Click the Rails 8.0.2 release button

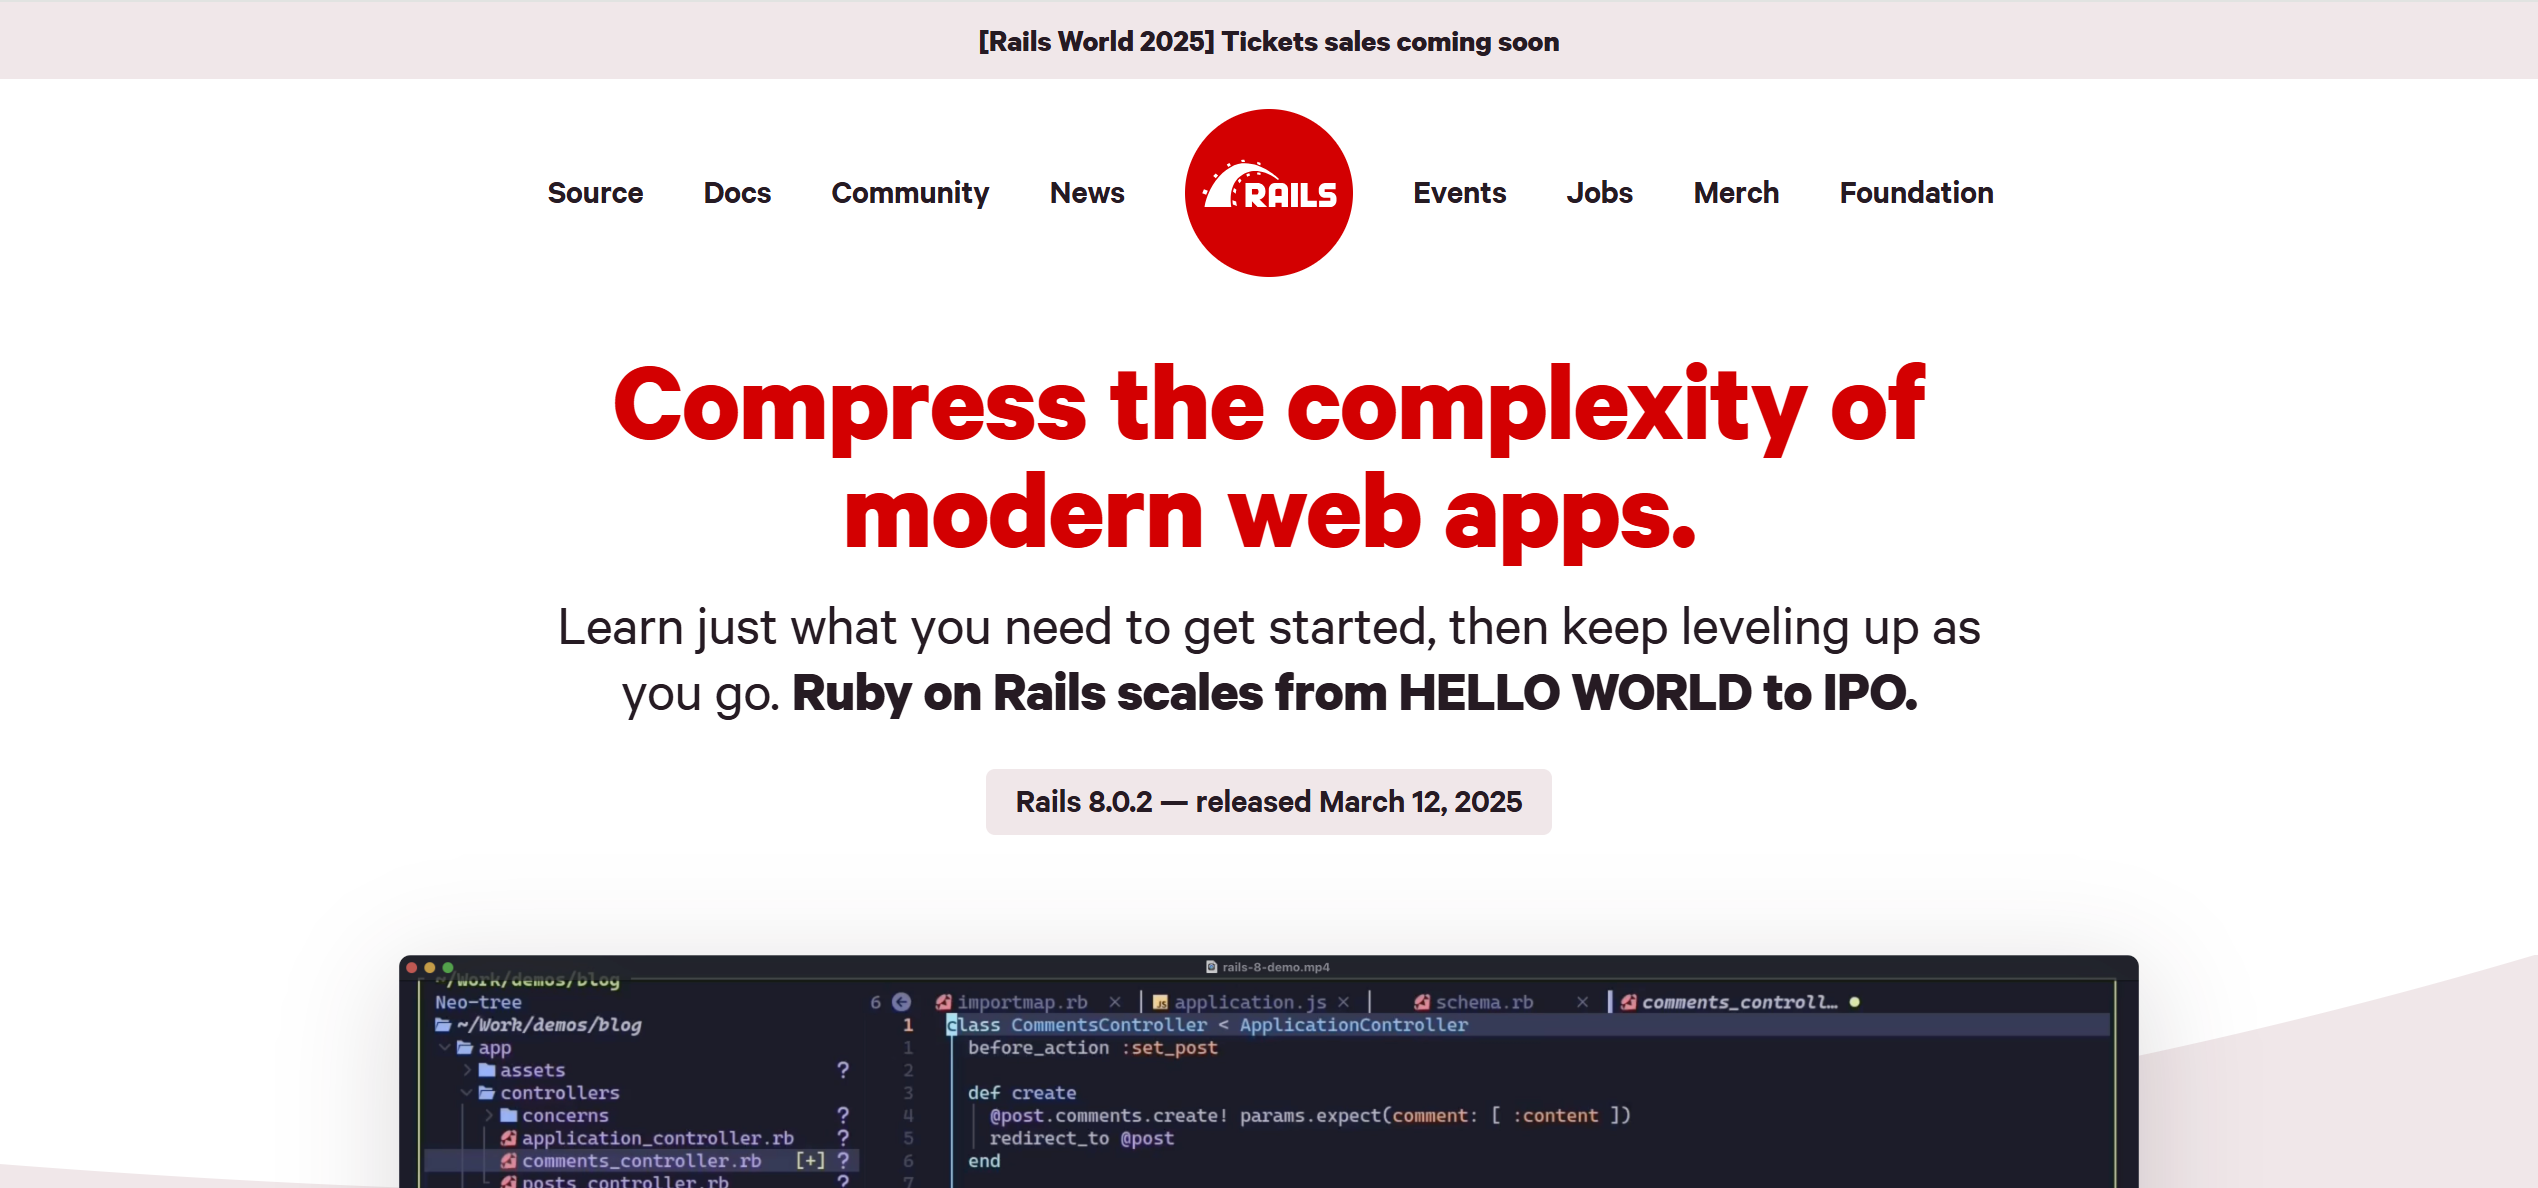pyautogui.click(x=1268, y=802)
